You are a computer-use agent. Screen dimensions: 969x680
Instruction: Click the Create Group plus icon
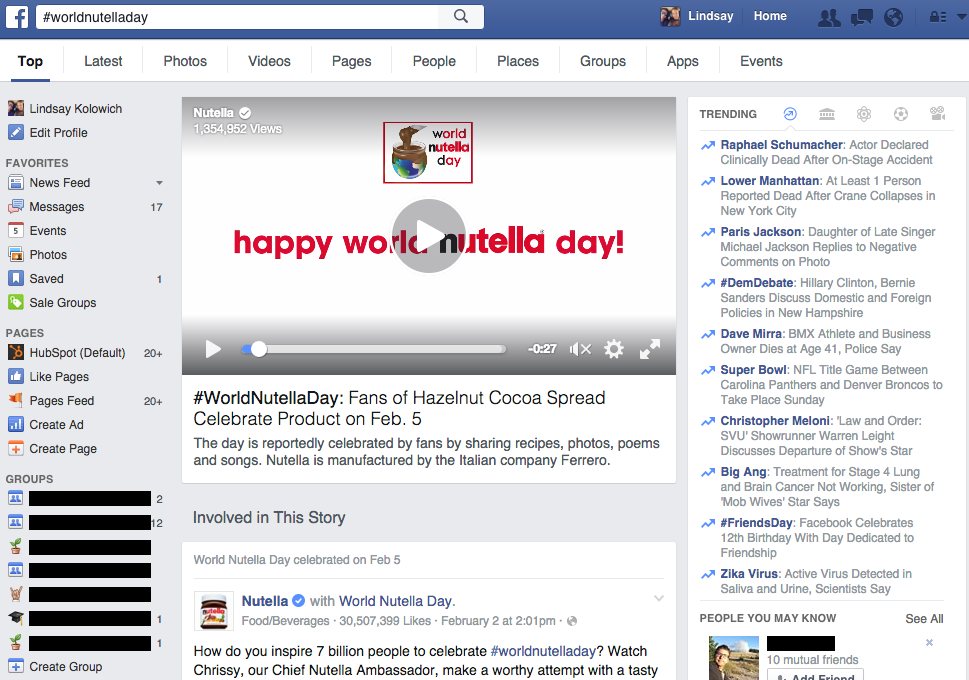click(x=15, y=666)
